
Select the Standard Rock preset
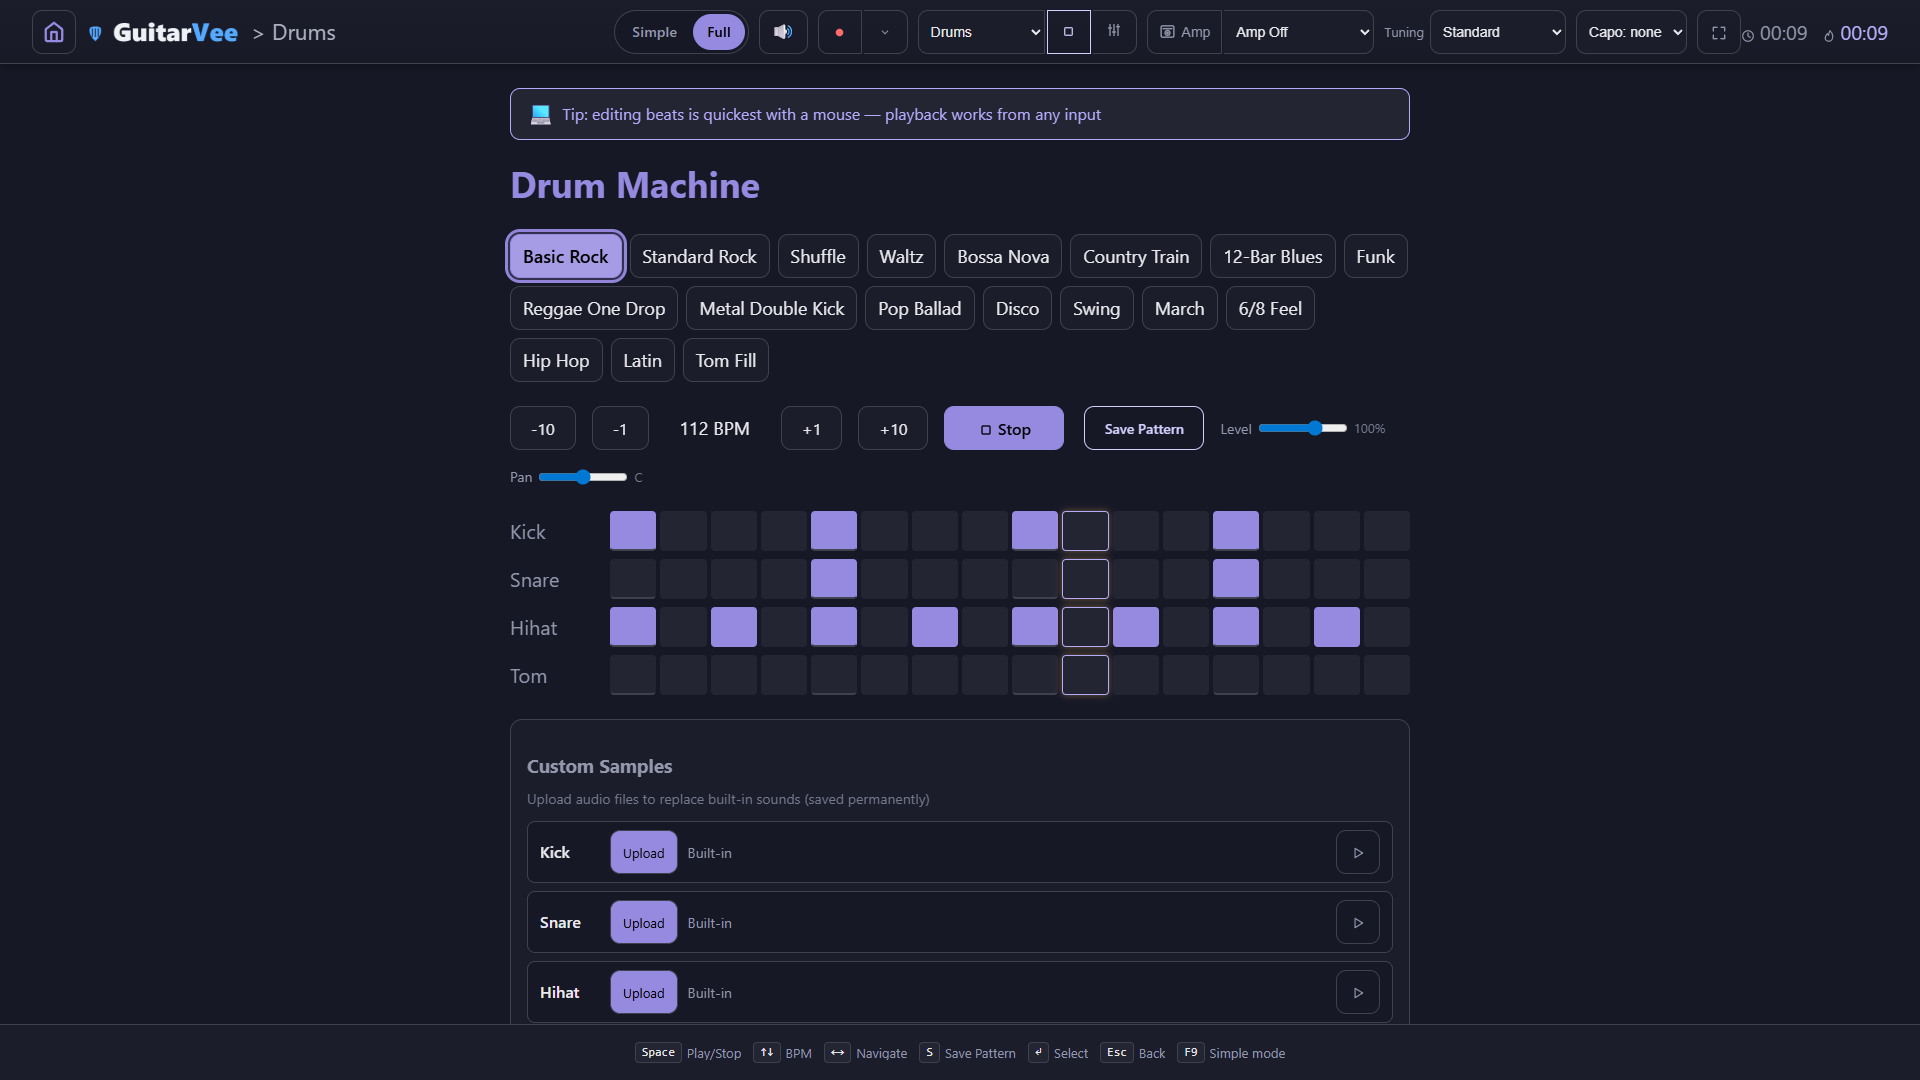click(699, 257)
